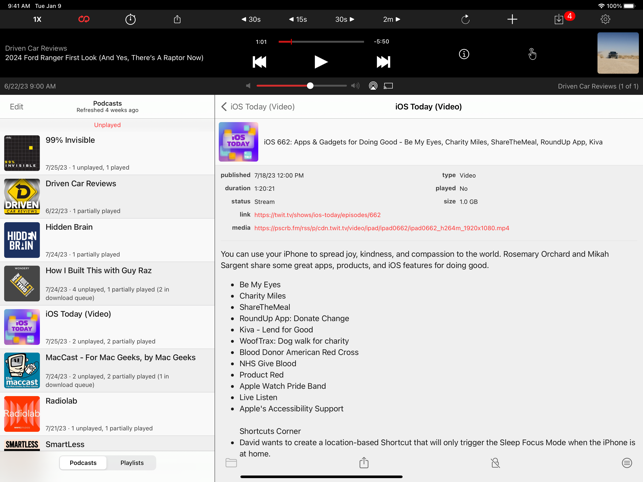This screenshot has width=643, height=482.
Task: Tap the iOS Today episode artwork
Action: point(238,142)
